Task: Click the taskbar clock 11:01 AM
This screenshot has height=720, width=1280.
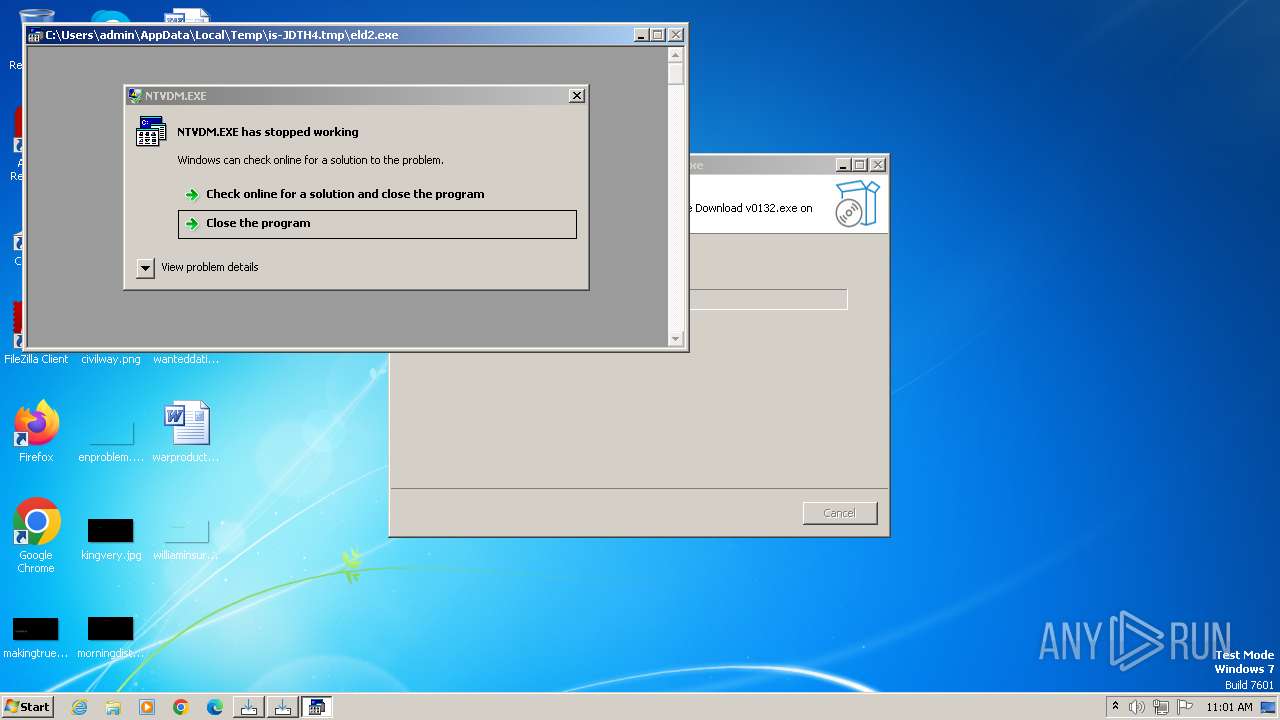Action: [x=1229, y=707]
